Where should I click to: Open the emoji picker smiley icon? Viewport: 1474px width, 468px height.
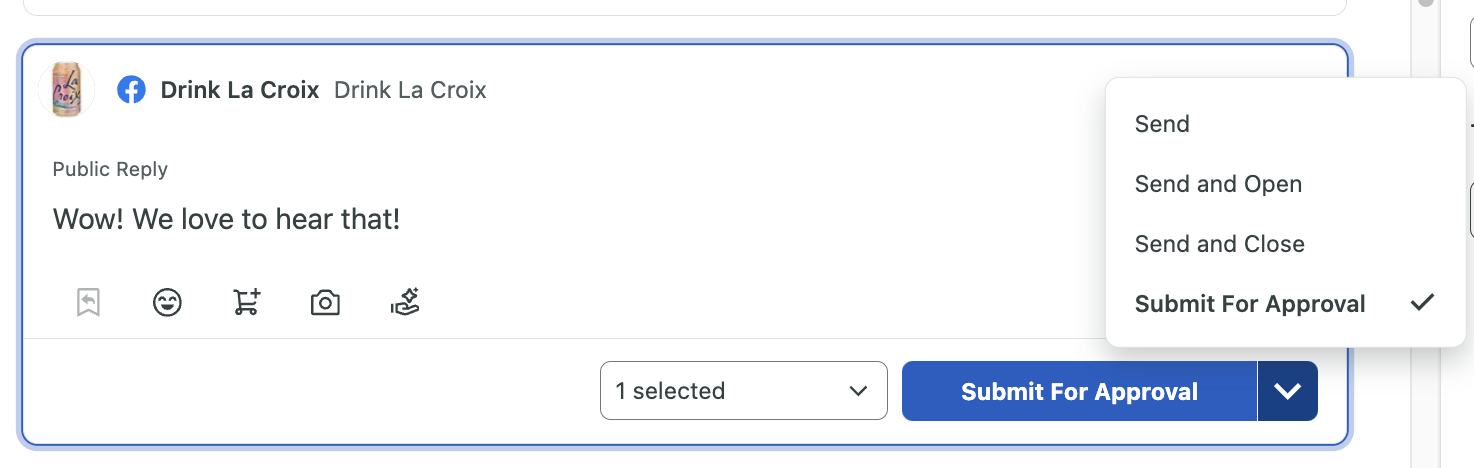(x=167, y=302)
